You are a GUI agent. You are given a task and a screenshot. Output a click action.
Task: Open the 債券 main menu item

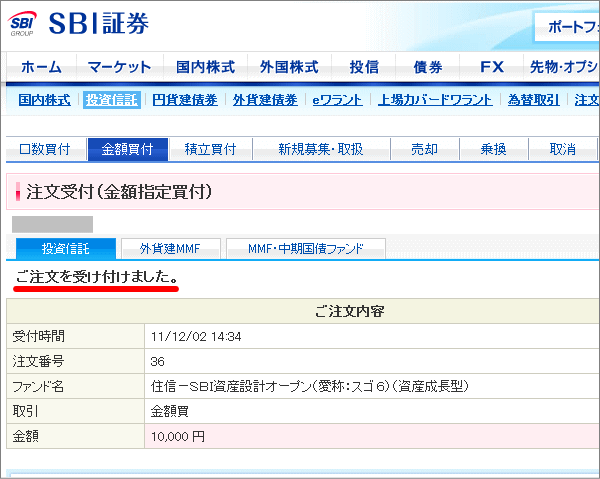point(427,67)
